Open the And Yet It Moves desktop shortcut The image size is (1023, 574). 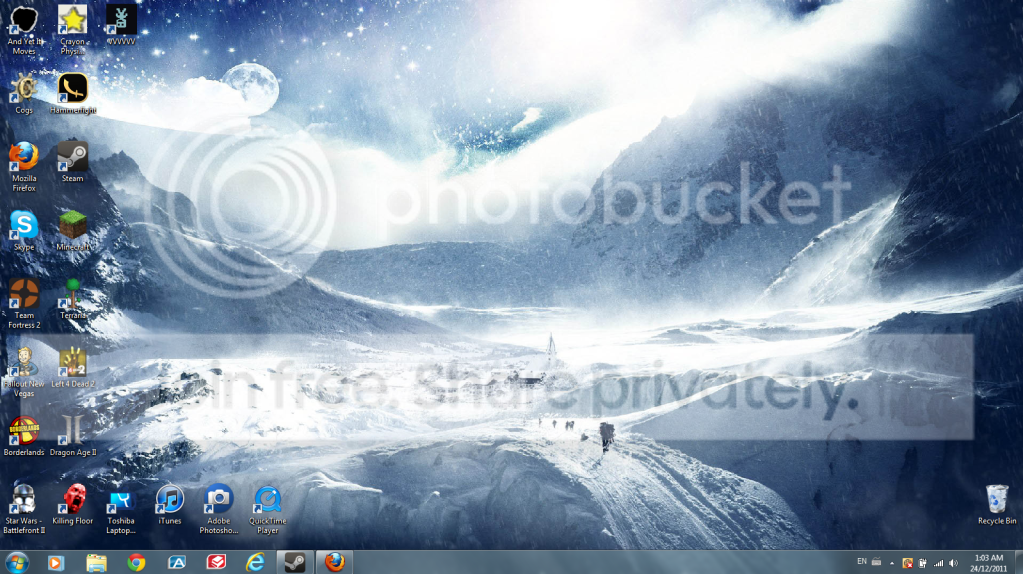click(24, 29)
